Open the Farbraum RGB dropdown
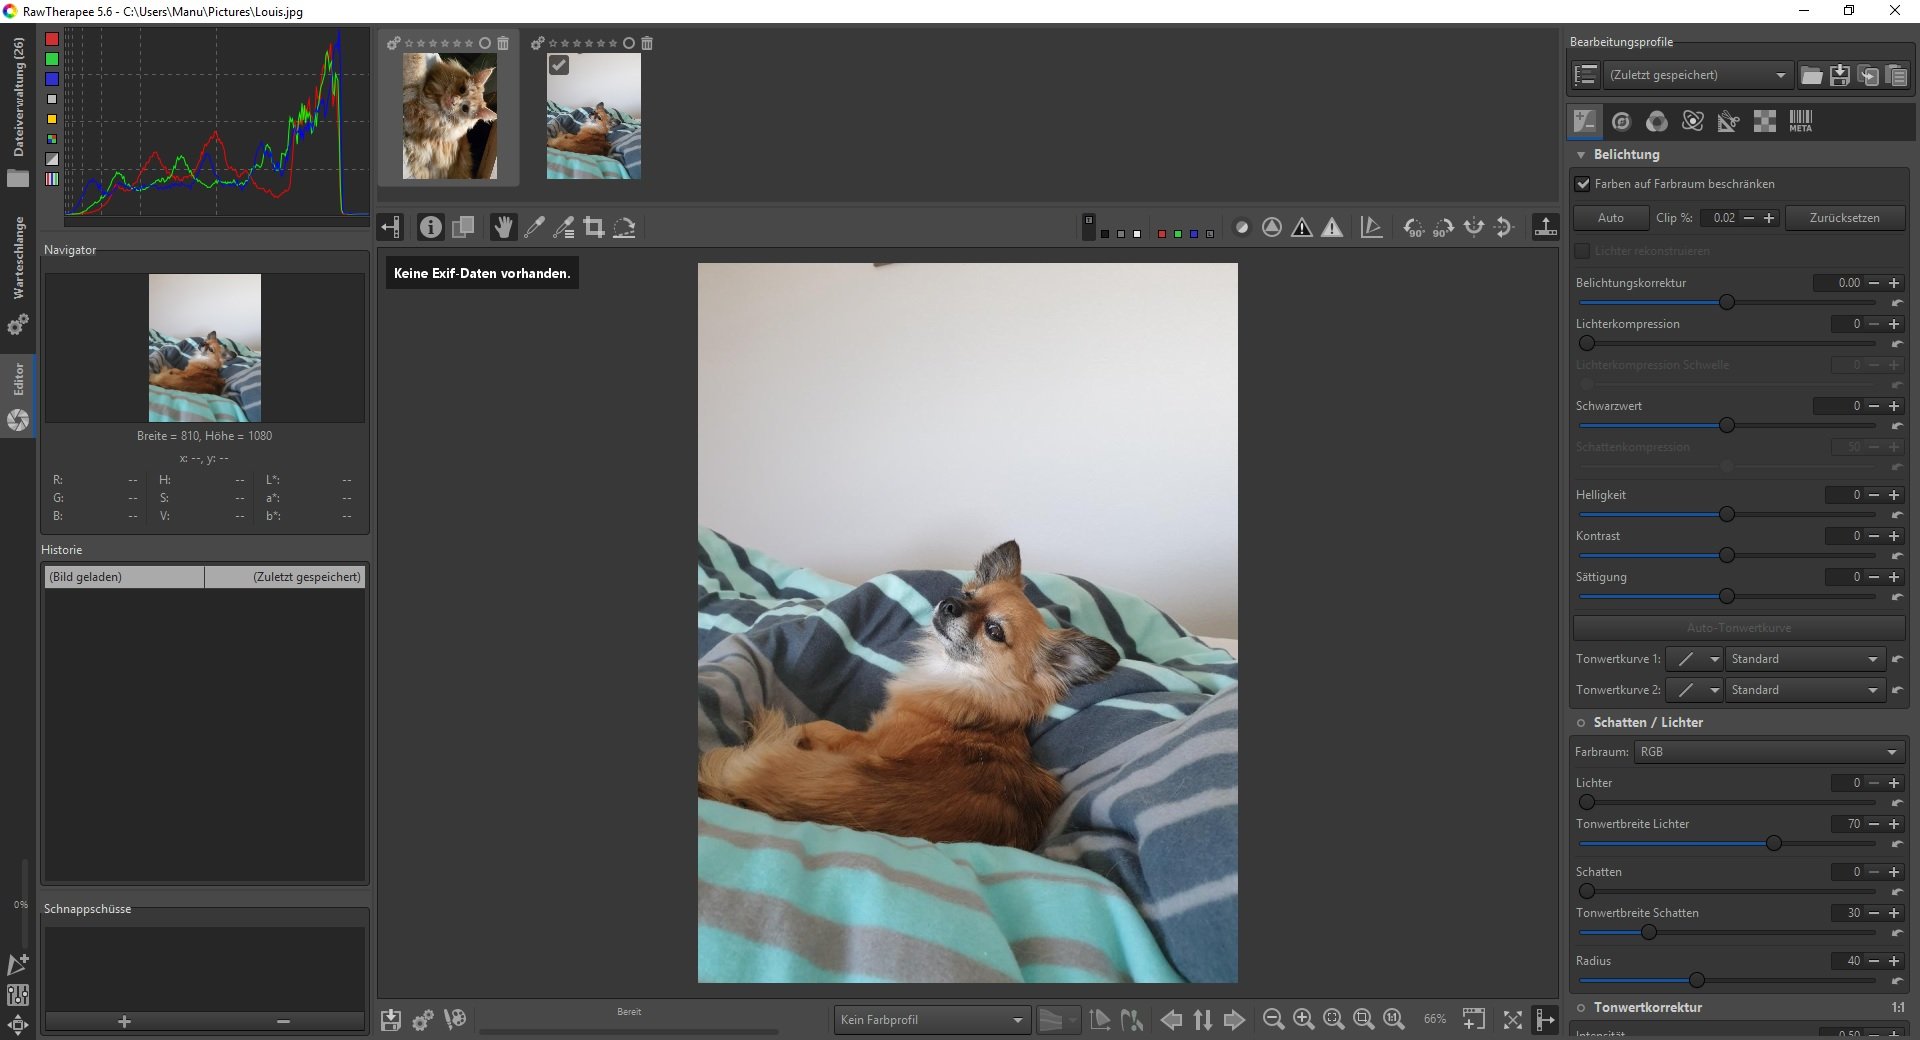This screenshot has width=1920, height=1040. tap(1767, 752)
